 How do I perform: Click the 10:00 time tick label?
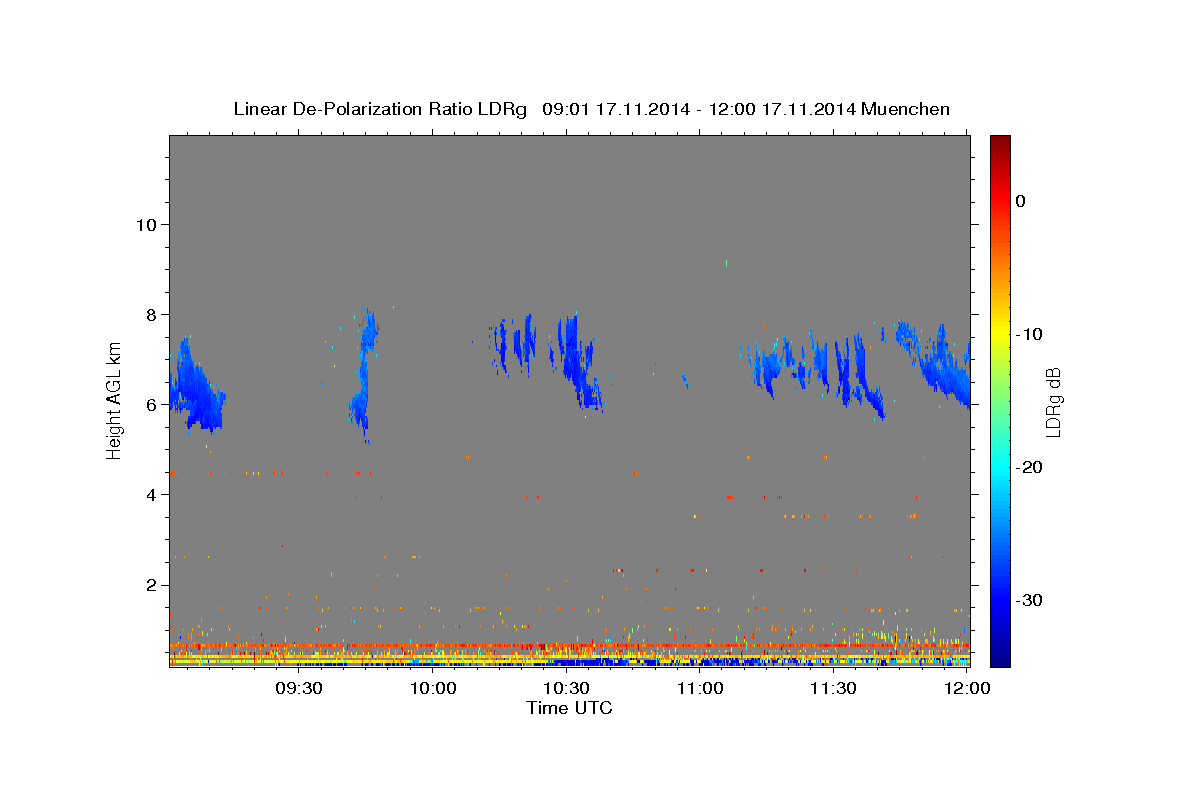coord(433,689)
